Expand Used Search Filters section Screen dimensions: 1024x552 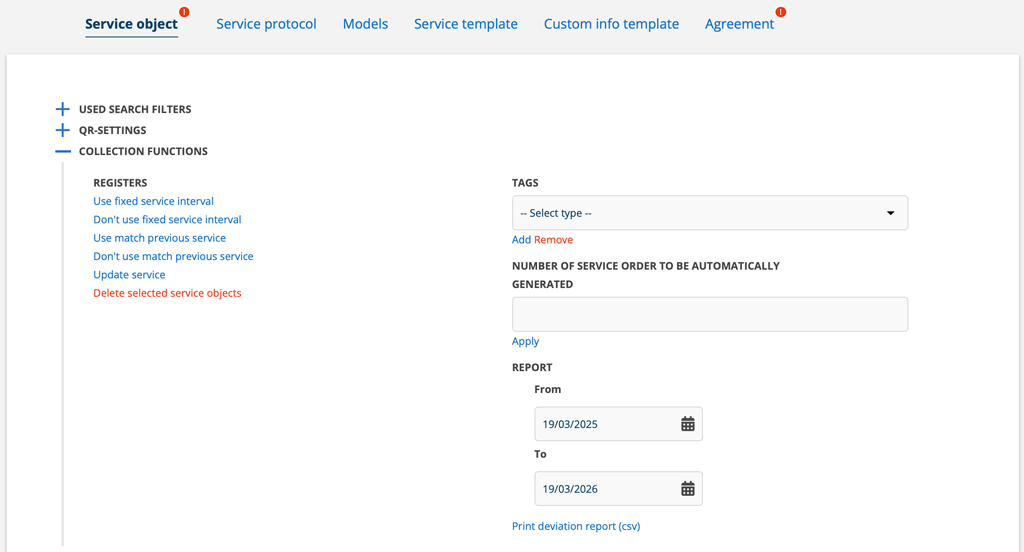click(63, 109)
